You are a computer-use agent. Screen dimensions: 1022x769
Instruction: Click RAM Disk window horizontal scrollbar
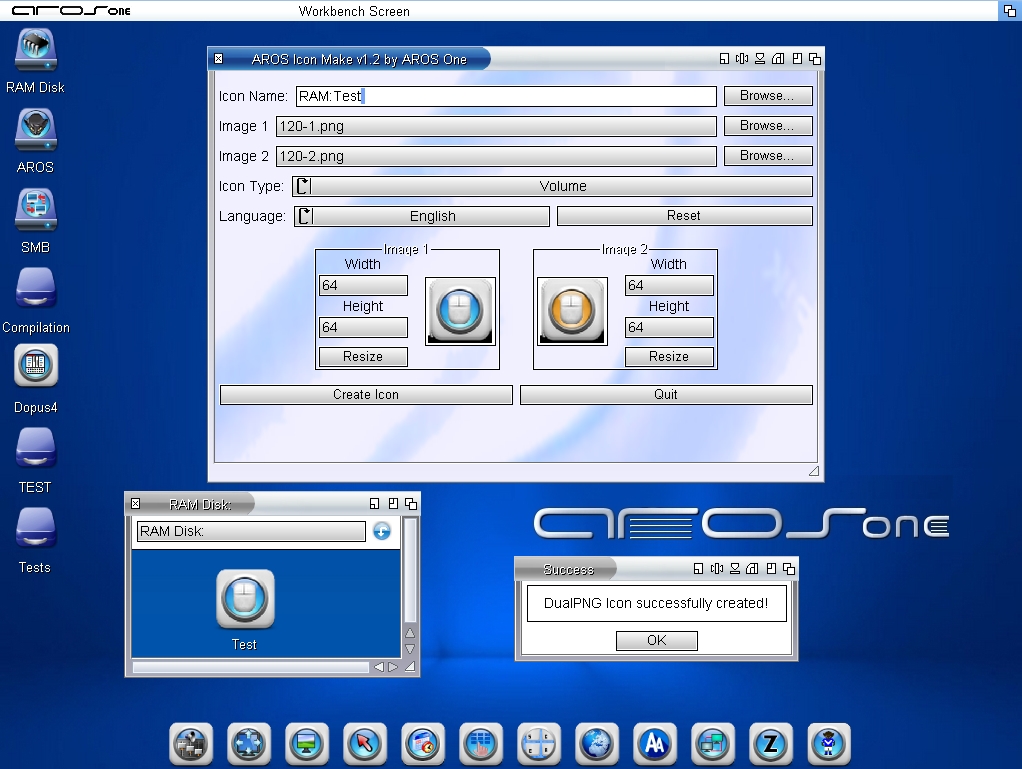click(251, 667)
